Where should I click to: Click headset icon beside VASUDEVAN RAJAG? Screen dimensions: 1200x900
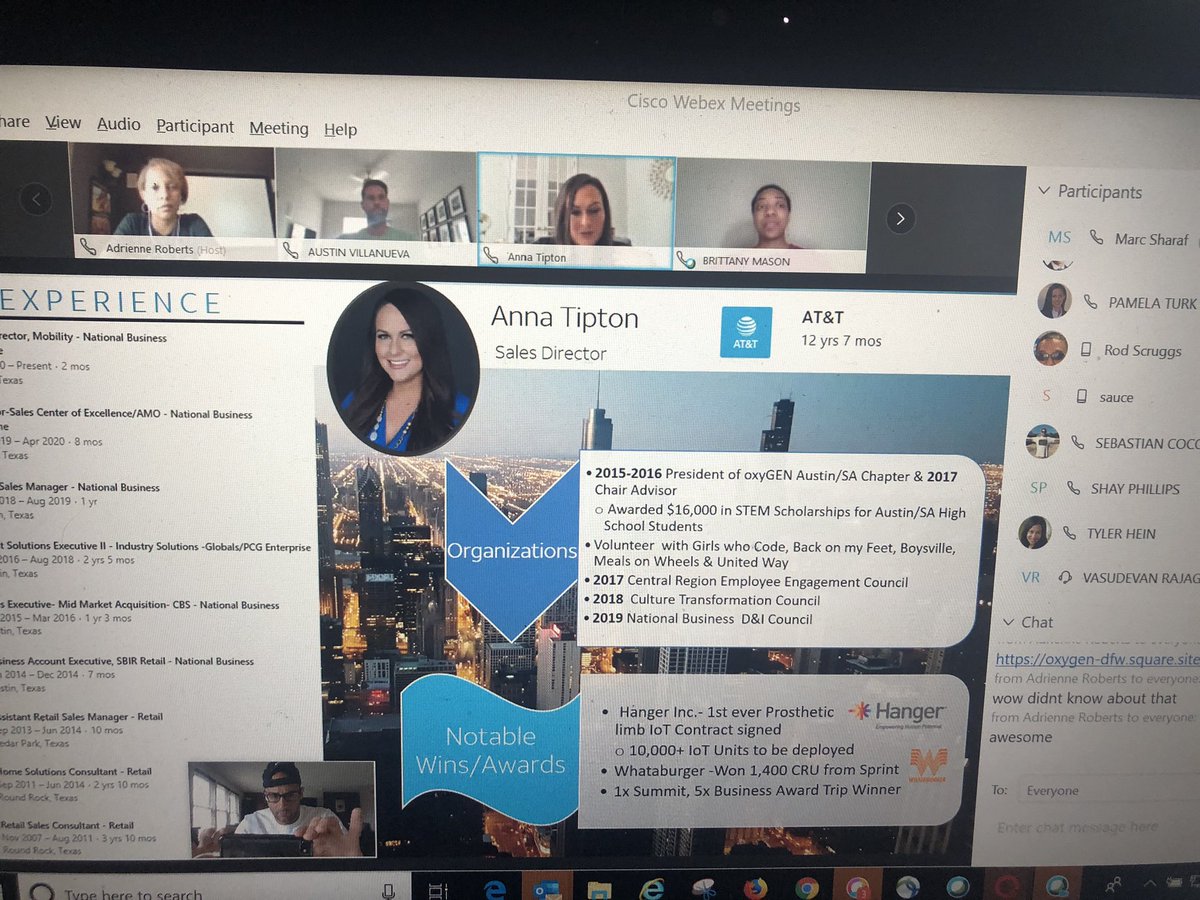(x=1065, y=577)
